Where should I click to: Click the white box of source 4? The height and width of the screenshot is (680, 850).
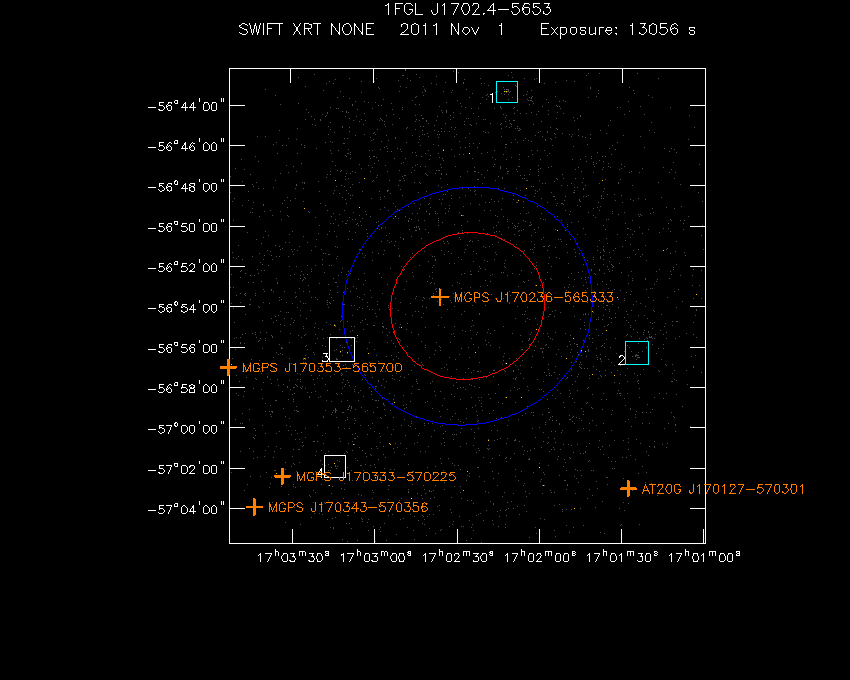click(335, 466)
